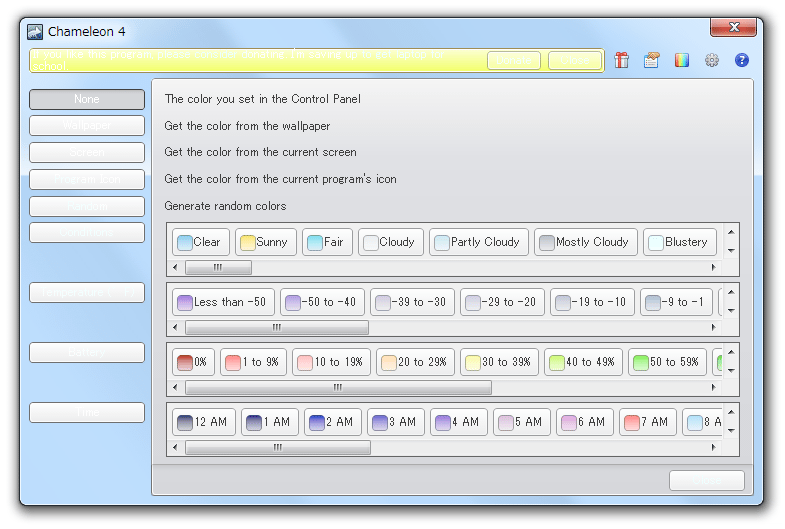
Task: Dismiss yellow banner with its Close button
Action: pos(575,61)
